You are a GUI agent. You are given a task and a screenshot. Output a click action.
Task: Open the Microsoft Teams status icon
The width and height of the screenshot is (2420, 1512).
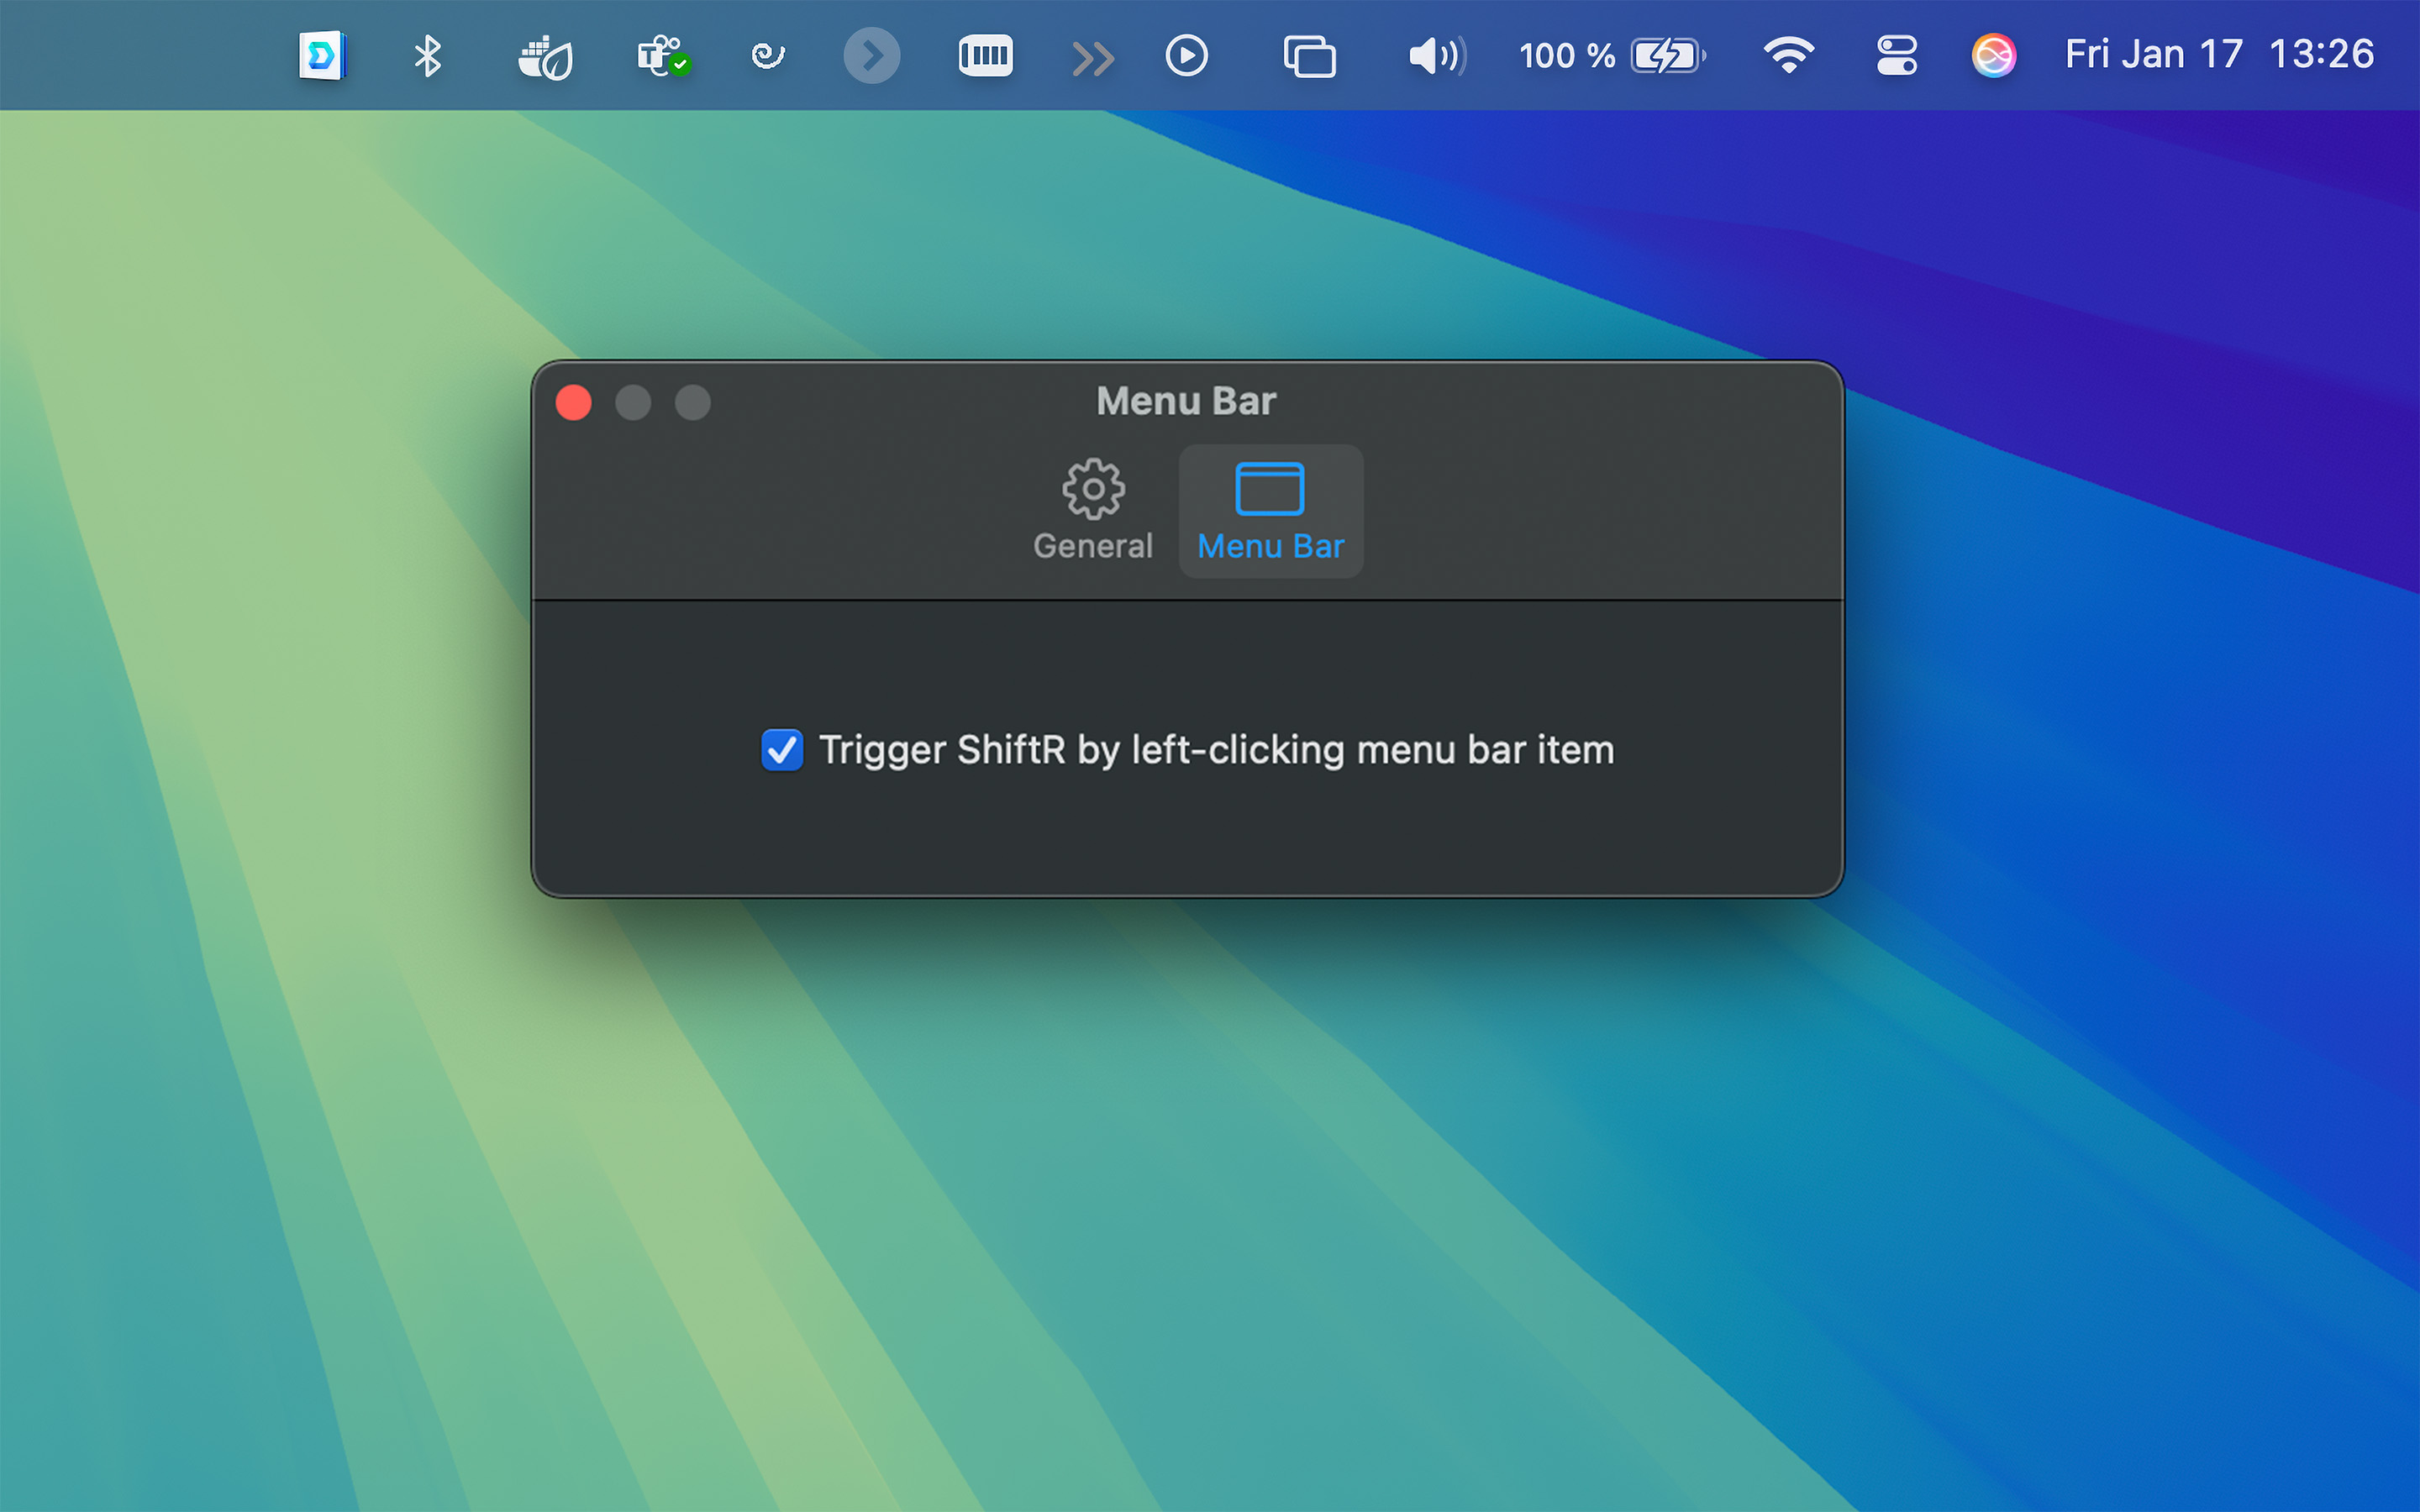click(x=662, y=56)
